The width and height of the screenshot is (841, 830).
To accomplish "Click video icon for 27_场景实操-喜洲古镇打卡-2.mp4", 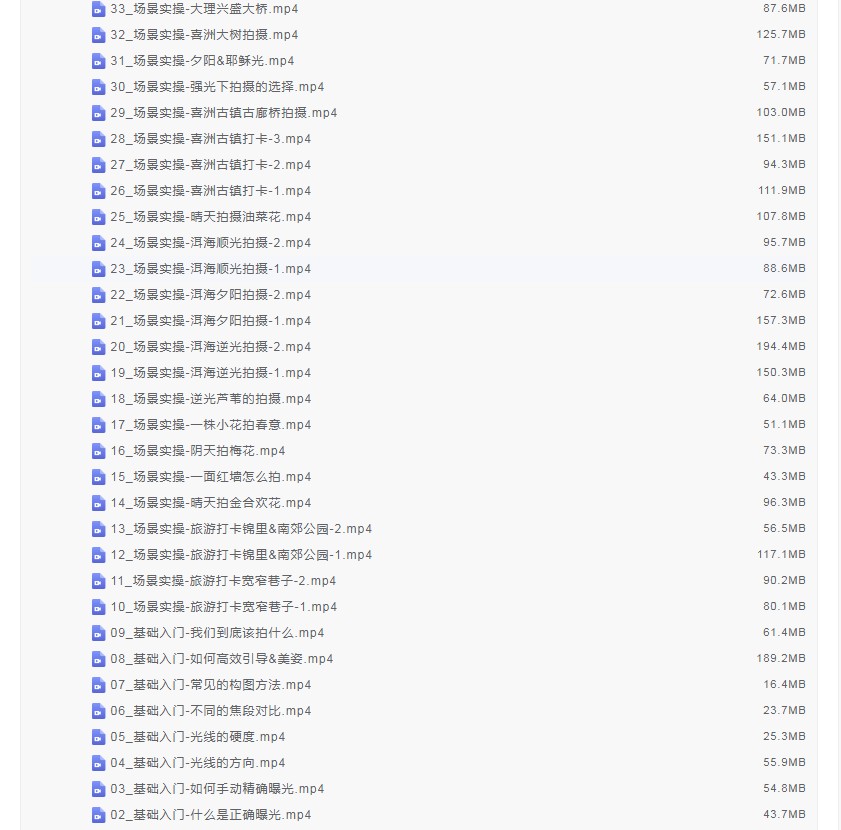I will tap(98, 165).
